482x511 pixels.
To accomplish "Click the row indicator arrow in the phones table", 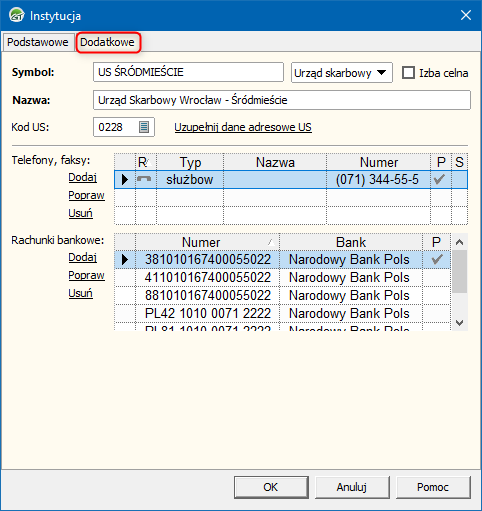I will pos(125,179).
